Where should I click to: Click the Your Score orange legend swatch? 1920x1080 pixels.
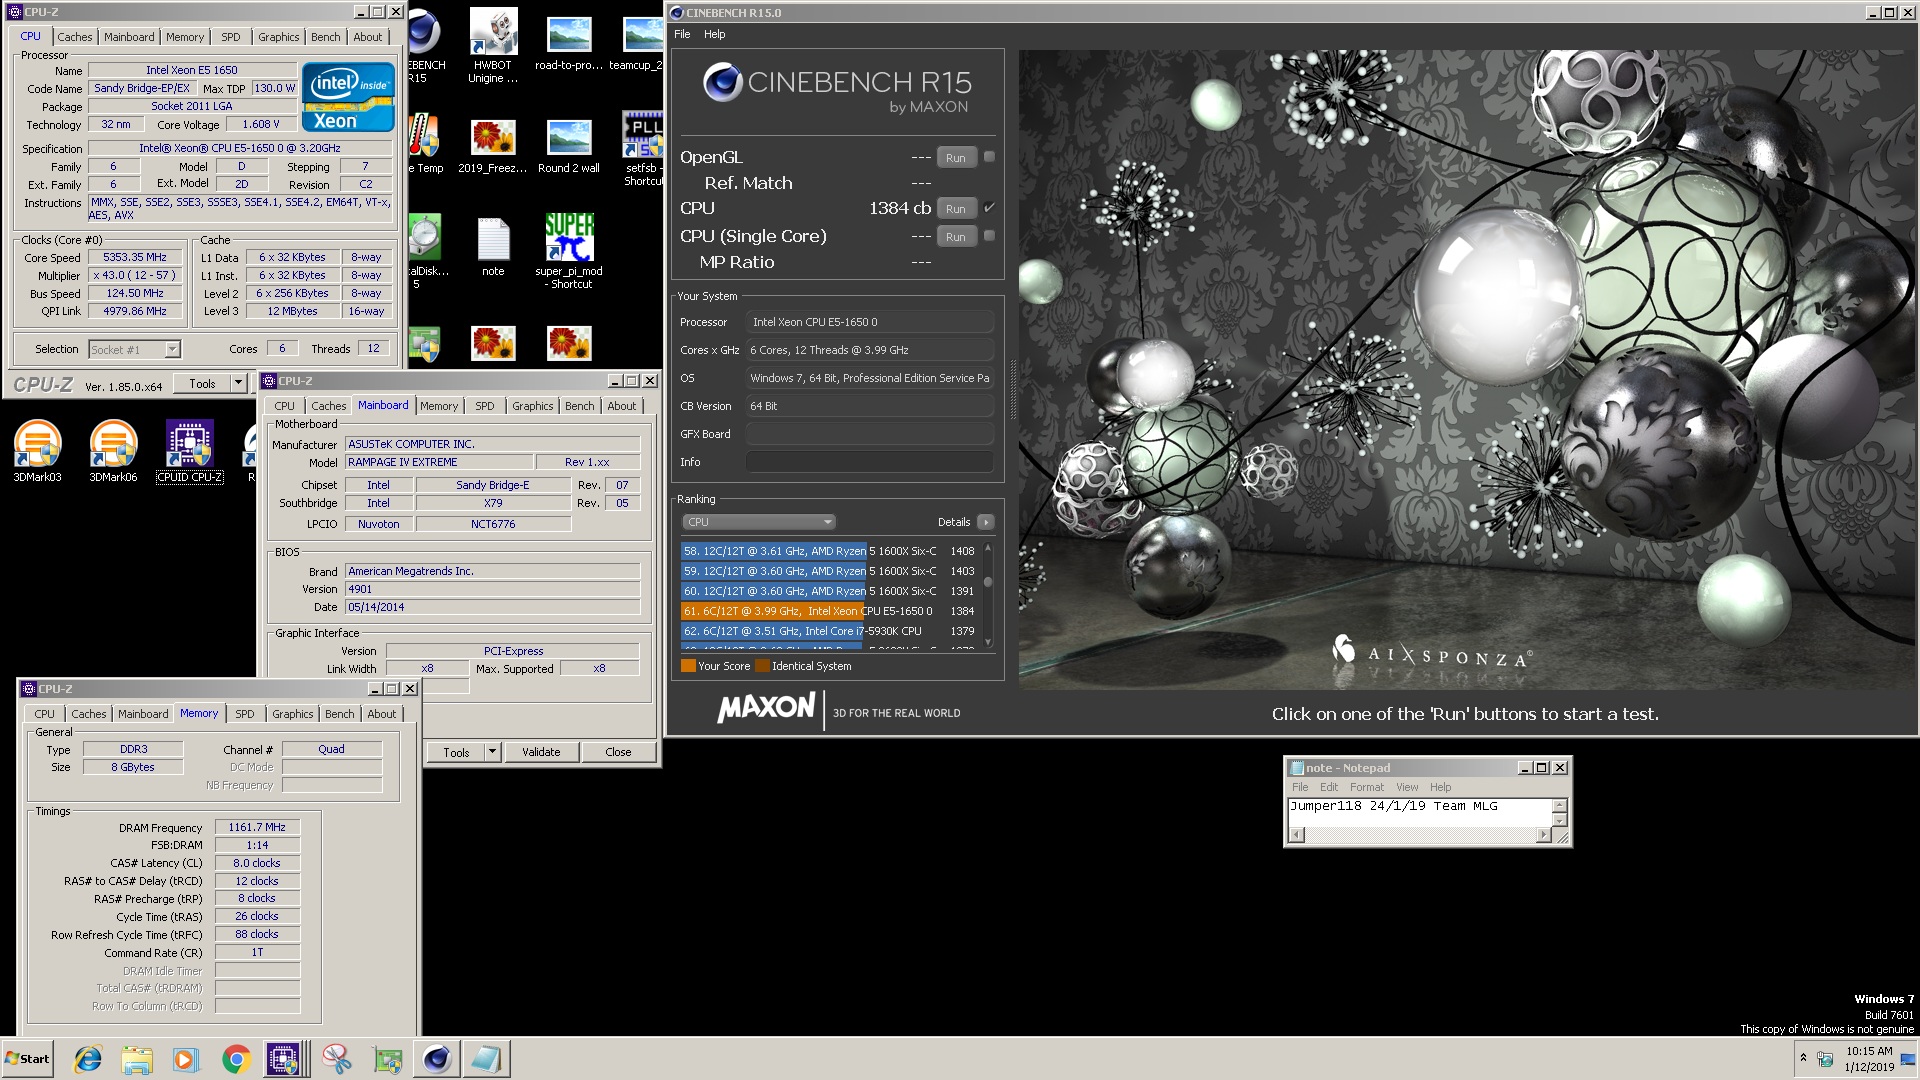tap(688, 666)
